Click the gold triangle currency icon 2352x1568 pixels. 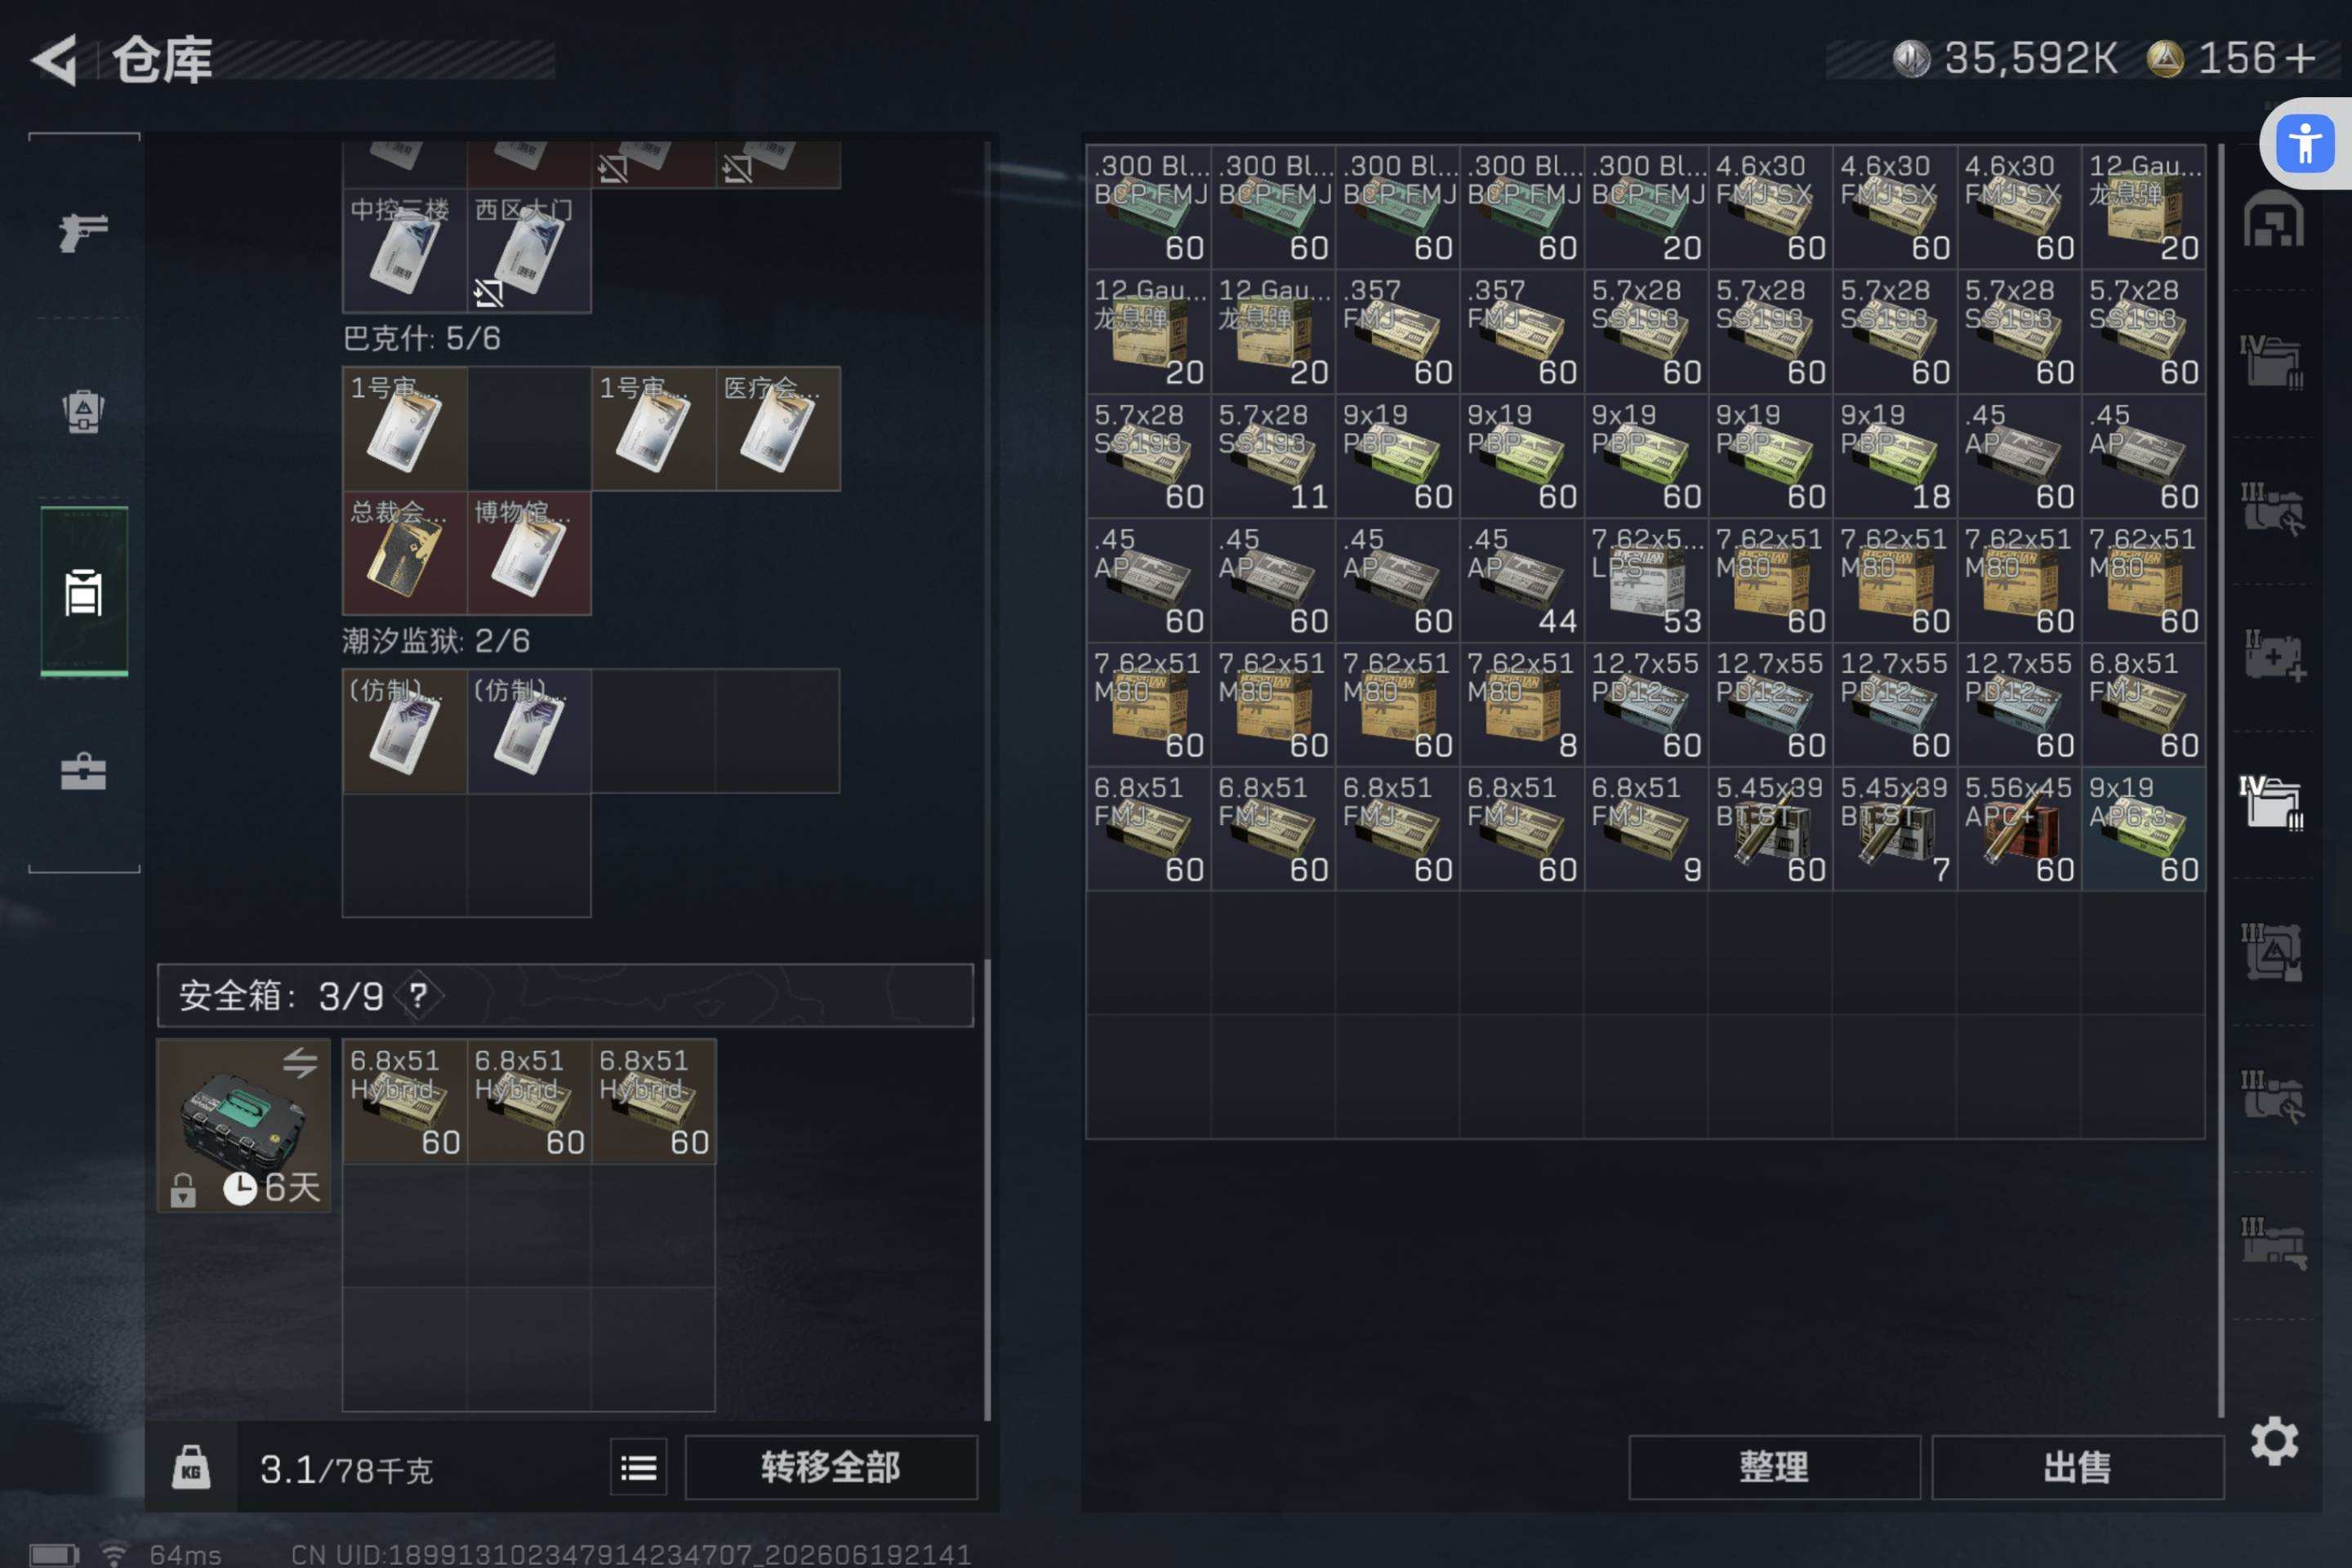(x=2165, y=59)
